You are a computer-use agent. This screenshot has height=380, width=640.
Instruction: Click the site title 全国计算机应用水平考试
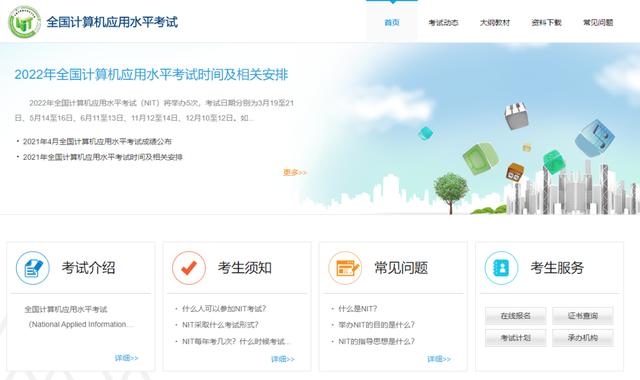tap(112, 22)
